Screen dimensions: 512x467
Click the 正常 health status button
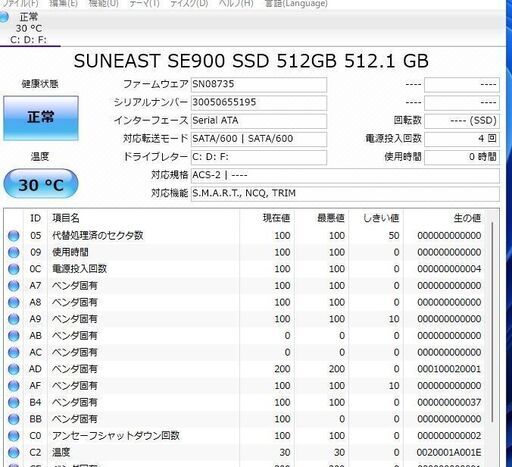pos(41,118)
